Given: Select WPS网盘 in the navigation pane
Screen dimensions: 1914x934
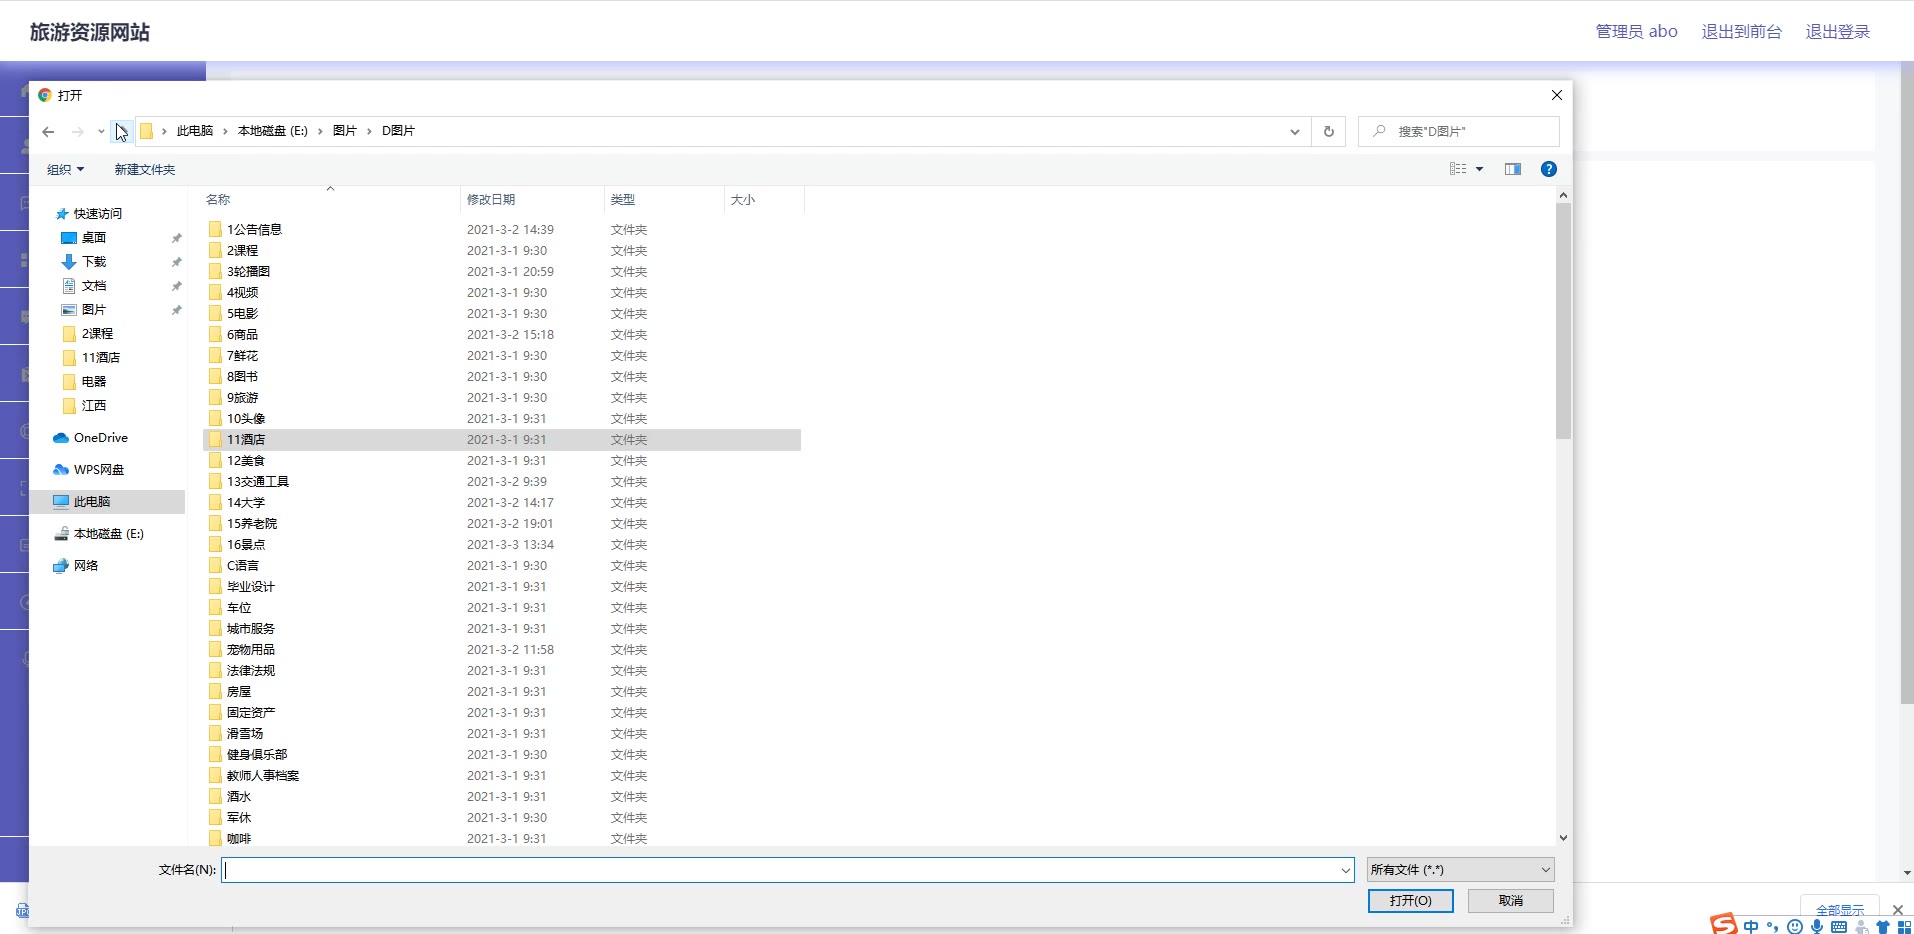Looking at the screenshot, I should (99, 470).
